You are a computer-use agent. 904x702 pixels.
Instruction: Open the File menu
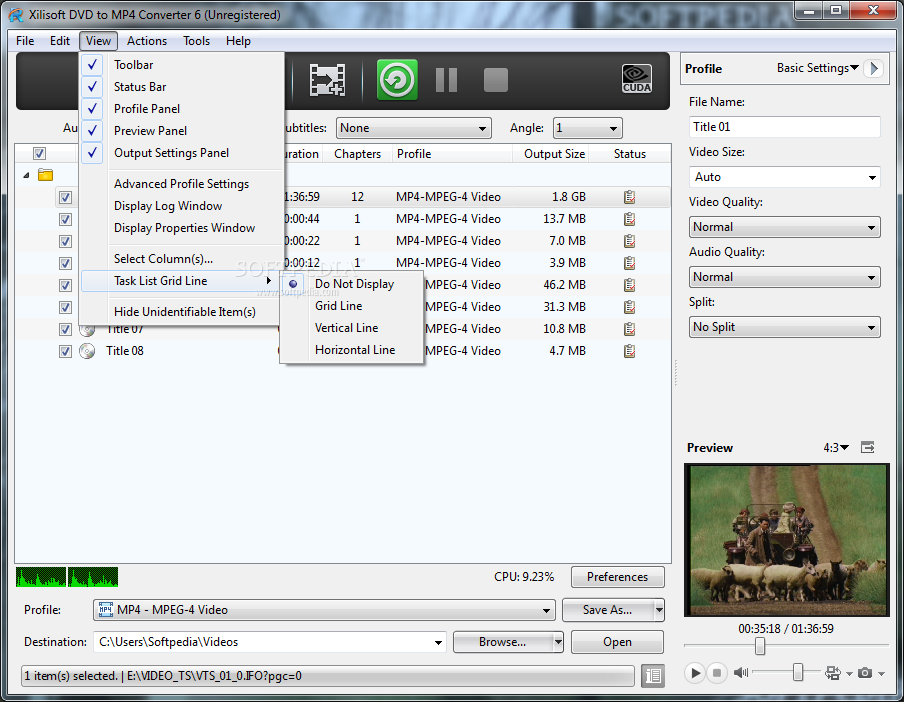click(x=25, y=41)
